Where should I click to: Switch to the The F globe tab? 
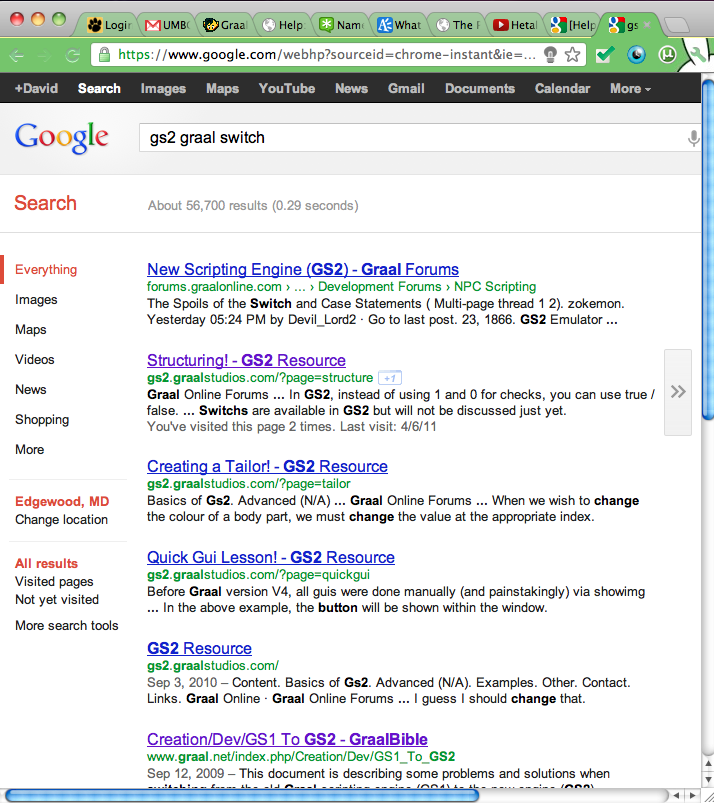pyautogui.click(x=457, y=25)
